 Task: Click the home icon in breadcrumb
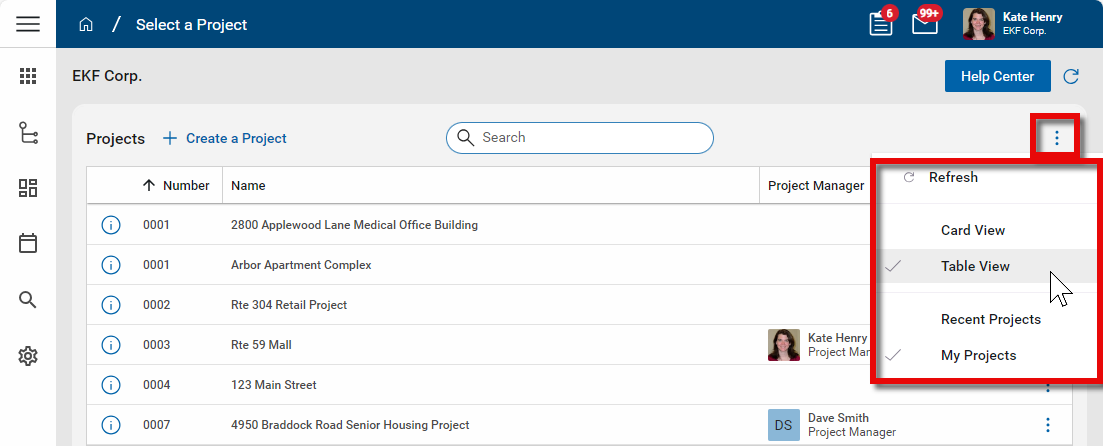pos(86,24)
